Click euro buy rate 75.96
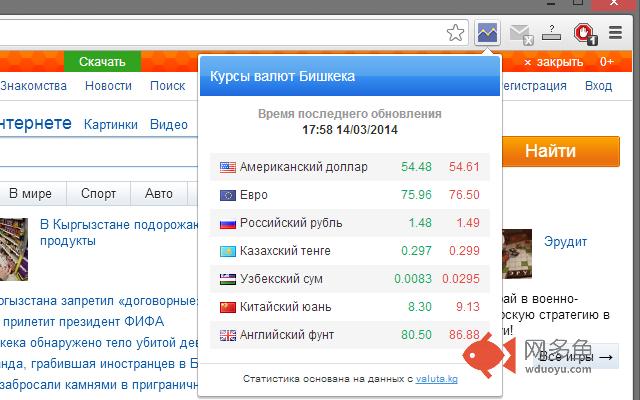The image size is (640, 400). 416,195
